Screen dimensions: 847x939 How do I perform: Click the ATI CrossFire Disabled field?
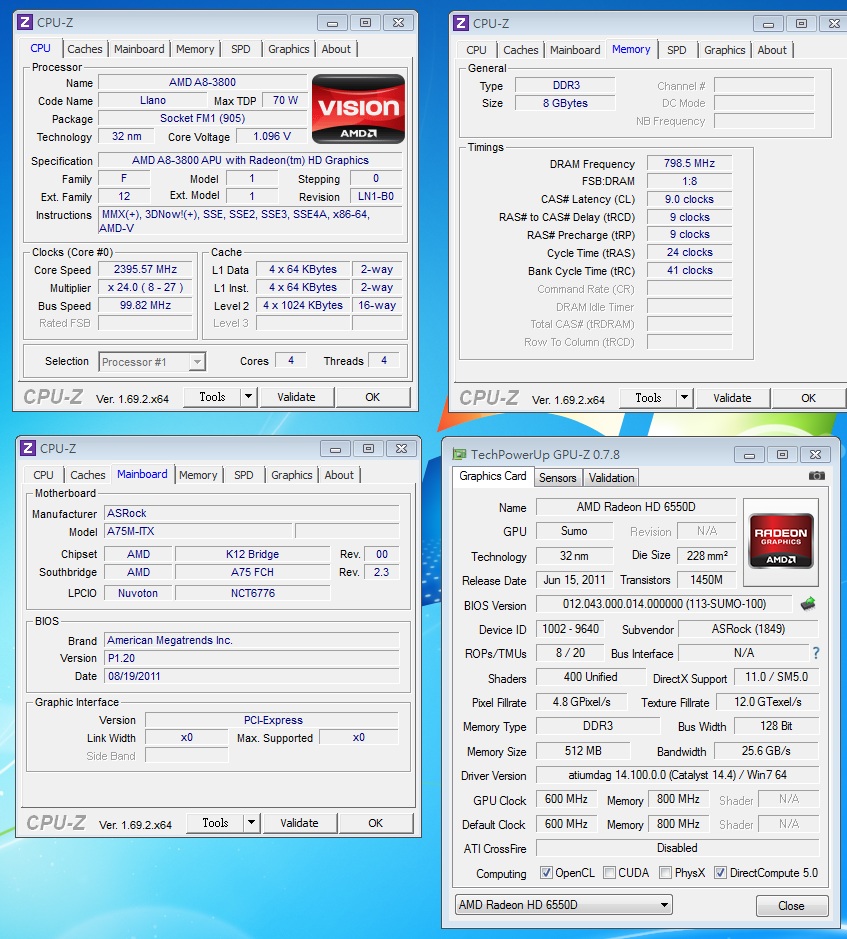677,848
